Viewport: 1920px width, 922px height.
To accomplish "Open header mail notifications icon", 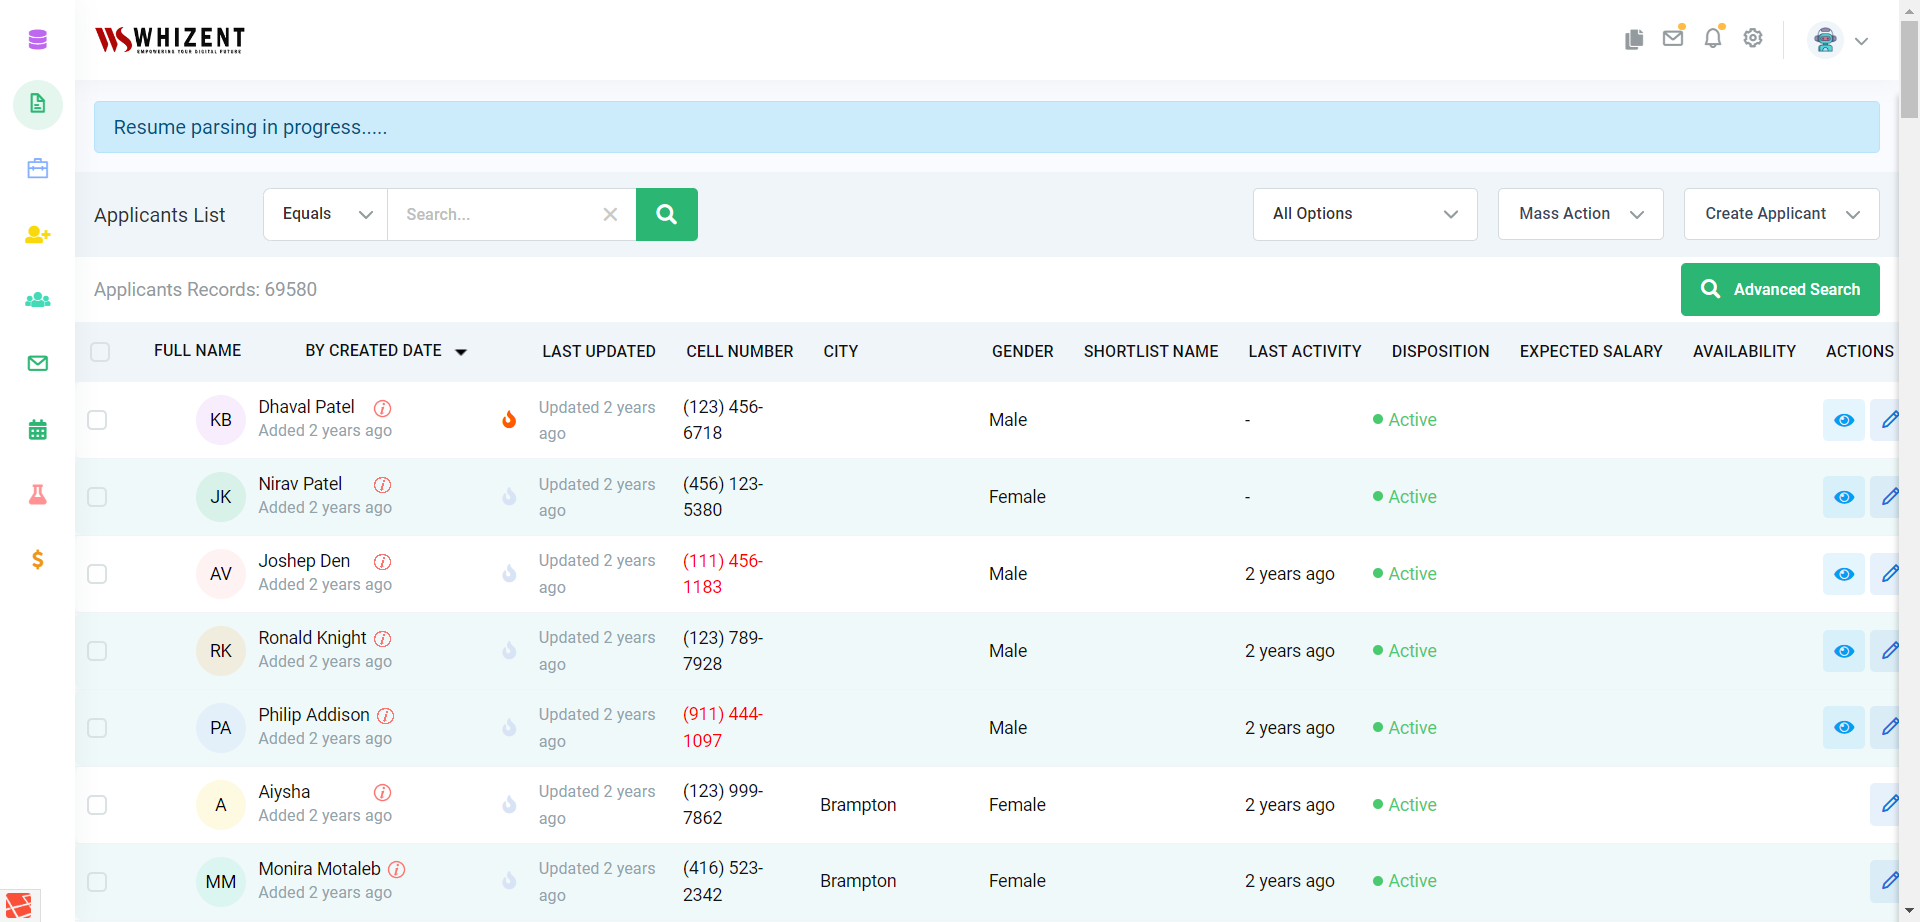I will coord(1673,38).
